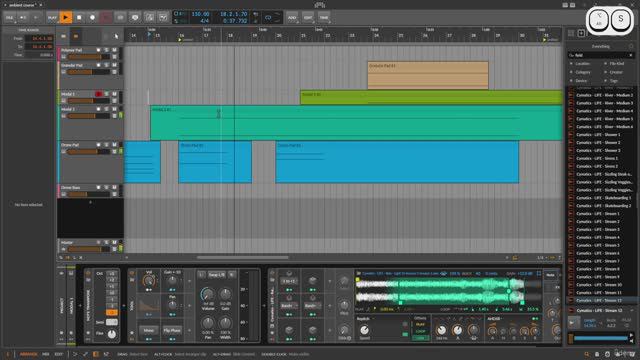
Task: Open first Bandn filter dropdown
Action: point(289,306)
